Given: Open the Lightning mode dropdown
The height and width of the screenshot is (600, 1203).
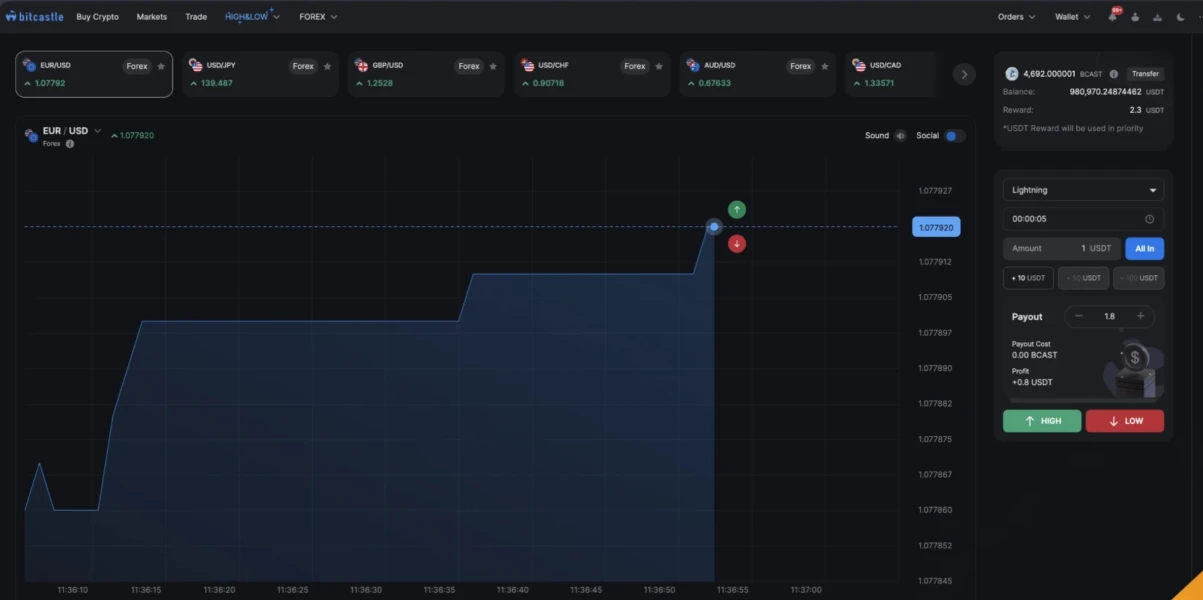Looking at the screenshot, I should (x=1083, y=190).
